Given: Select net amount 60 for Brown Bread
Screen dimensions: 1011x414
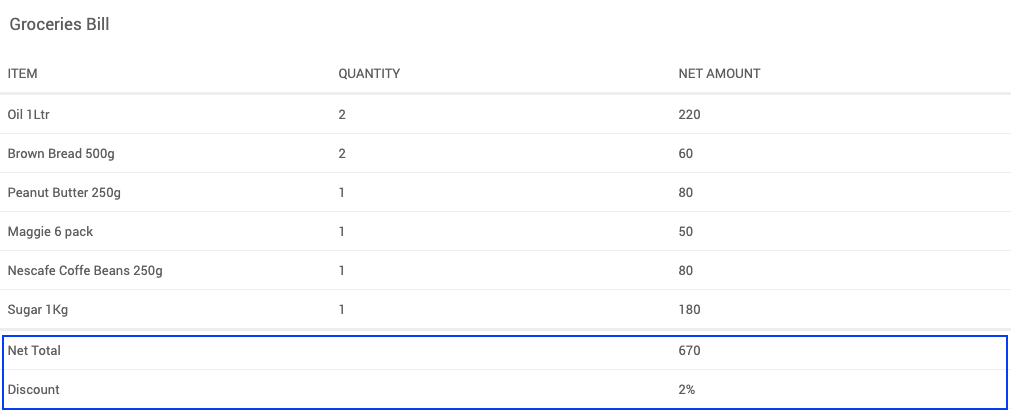Looking at the screenshot, I should pyautogui.click(x=685, y=154).
